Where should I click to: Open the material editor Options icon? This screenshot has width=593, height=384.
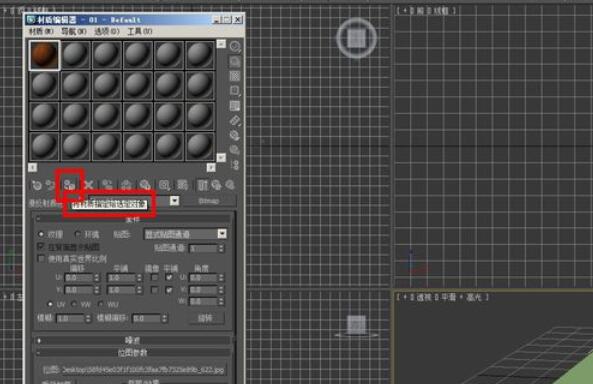point(235,135)
